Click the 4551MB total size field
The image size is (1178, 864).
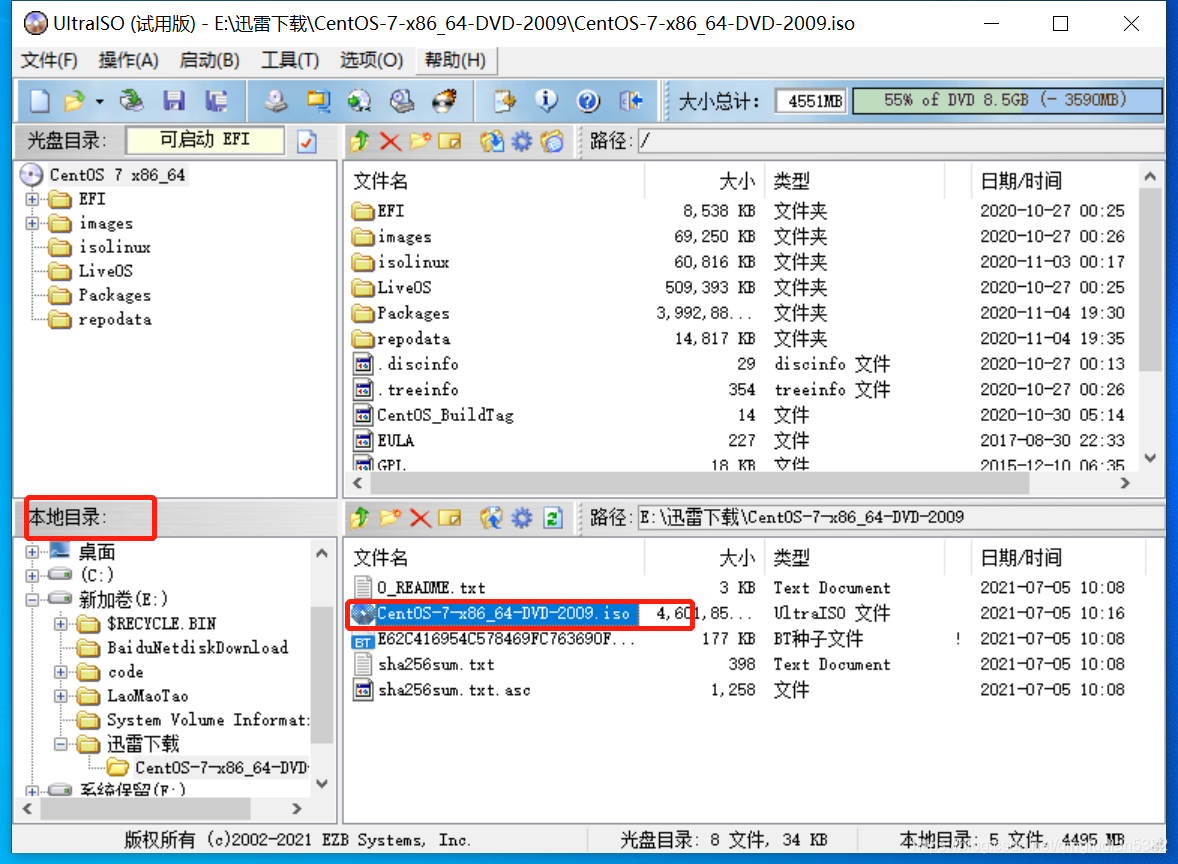pyautogui.click(x=811, y=101)
